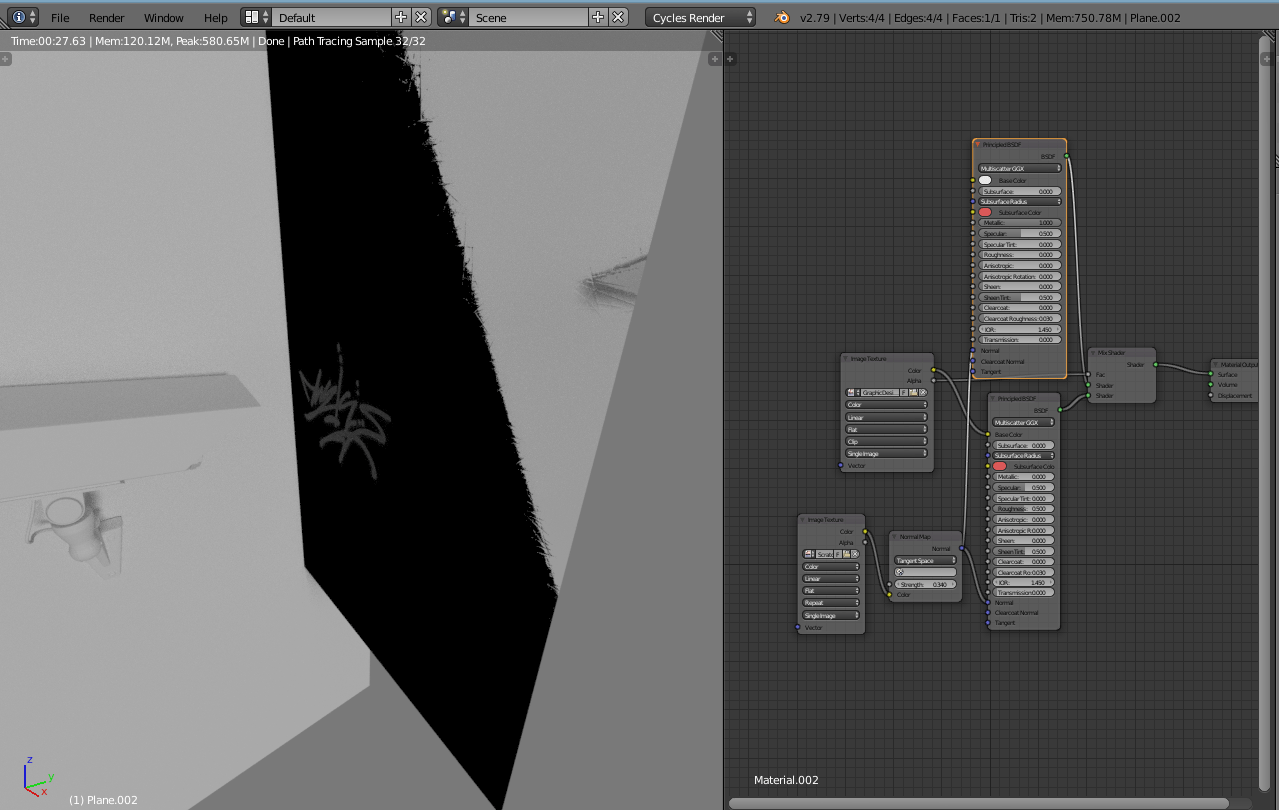
Task: Click the UV map field in Normal Map node
Action: tap(925, 572)
